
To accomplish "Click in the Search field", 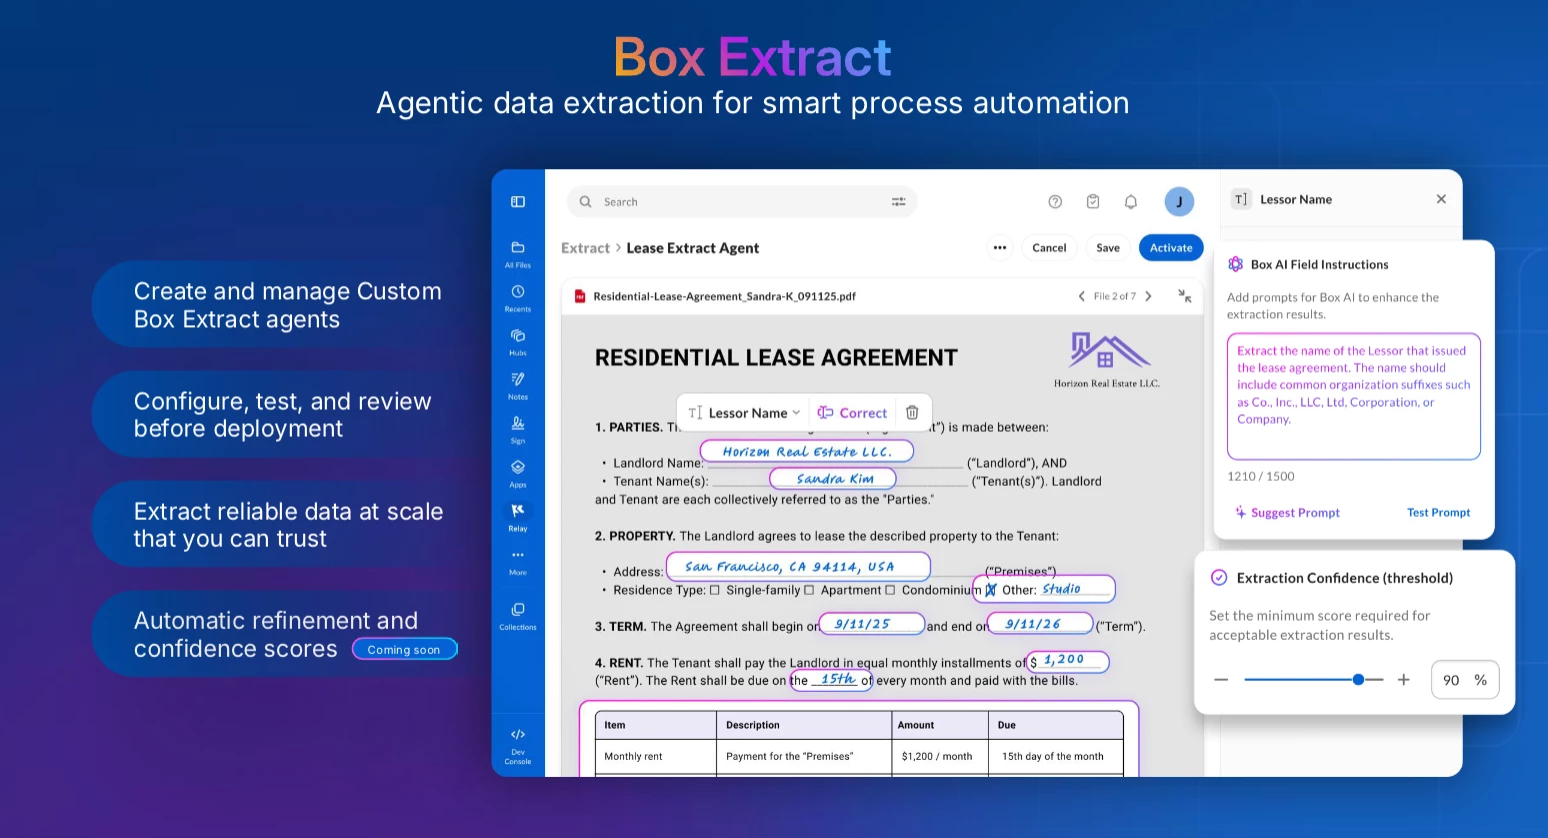I will click(x=742, y=202).
